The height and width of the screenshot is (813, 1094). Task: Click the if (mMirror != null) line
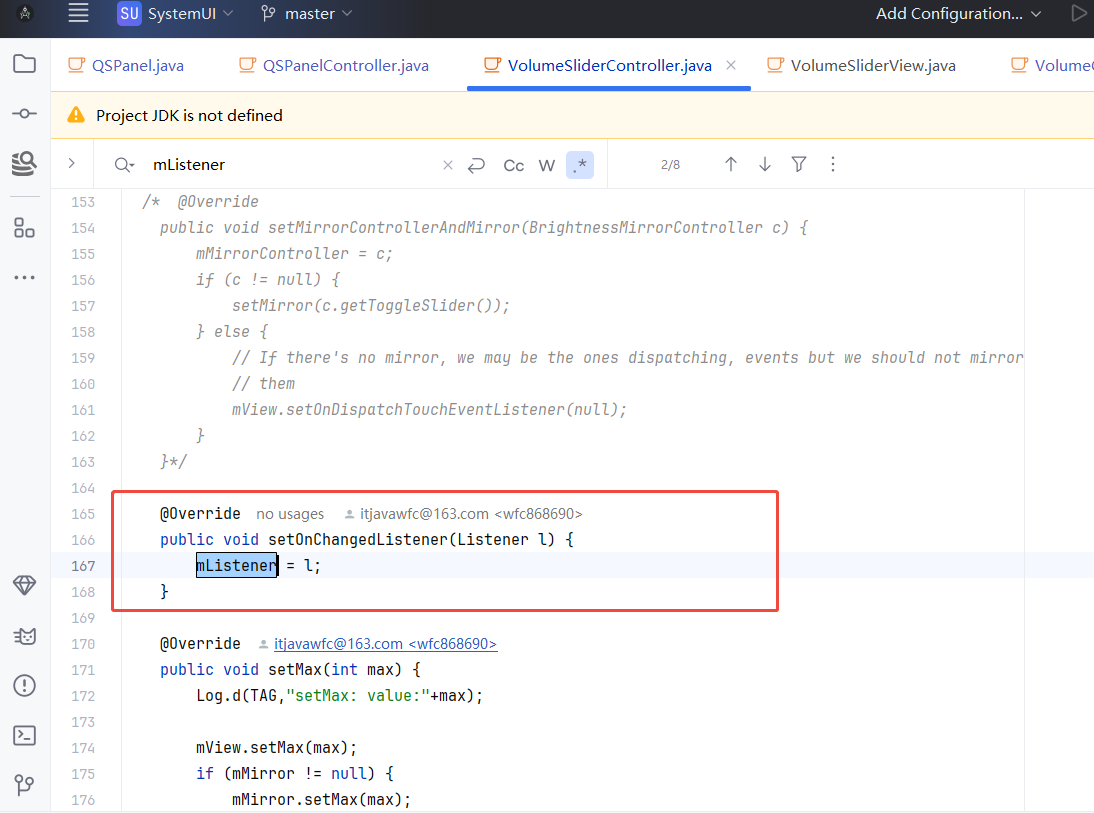(295, 773)
